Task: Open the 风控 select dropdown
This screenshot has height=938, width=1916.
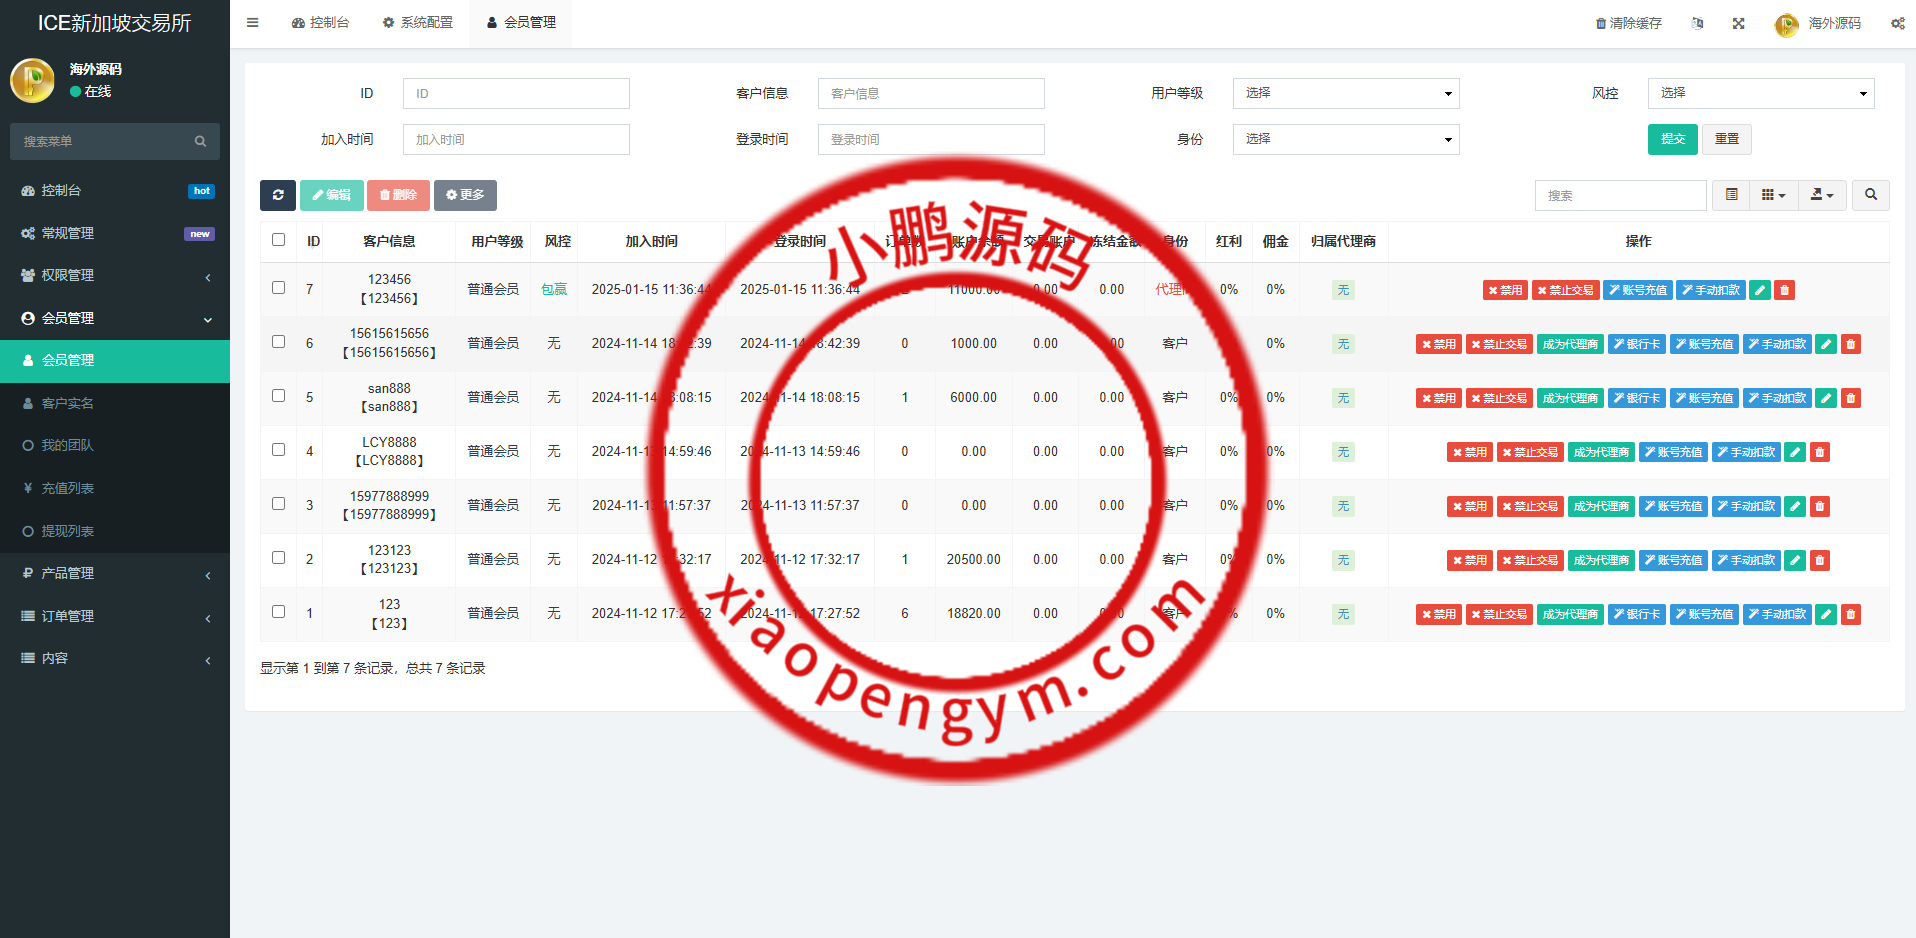Action: pyautogui.click(x=1760, y=93)
